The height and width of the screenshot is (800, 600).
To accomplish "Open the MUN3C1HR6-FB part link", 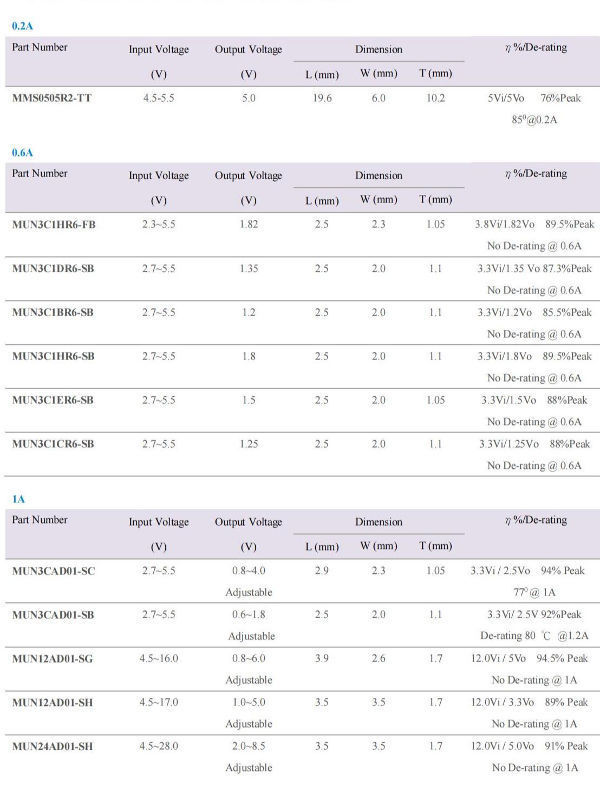I will tap(54, 224).
